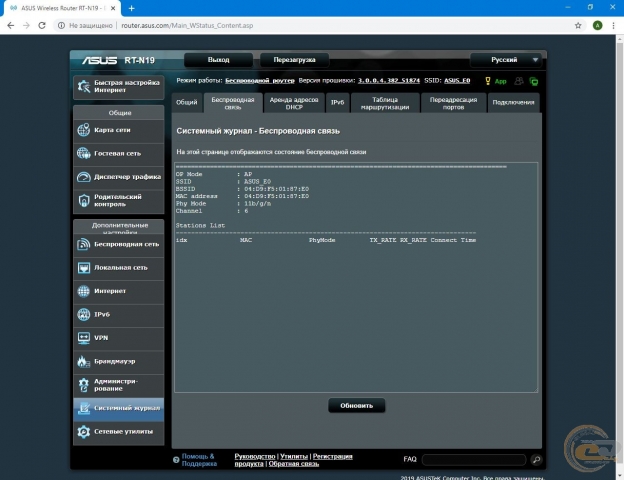
Task: Switch to Таблица маршрутизации tab
Action: (385, 103)
